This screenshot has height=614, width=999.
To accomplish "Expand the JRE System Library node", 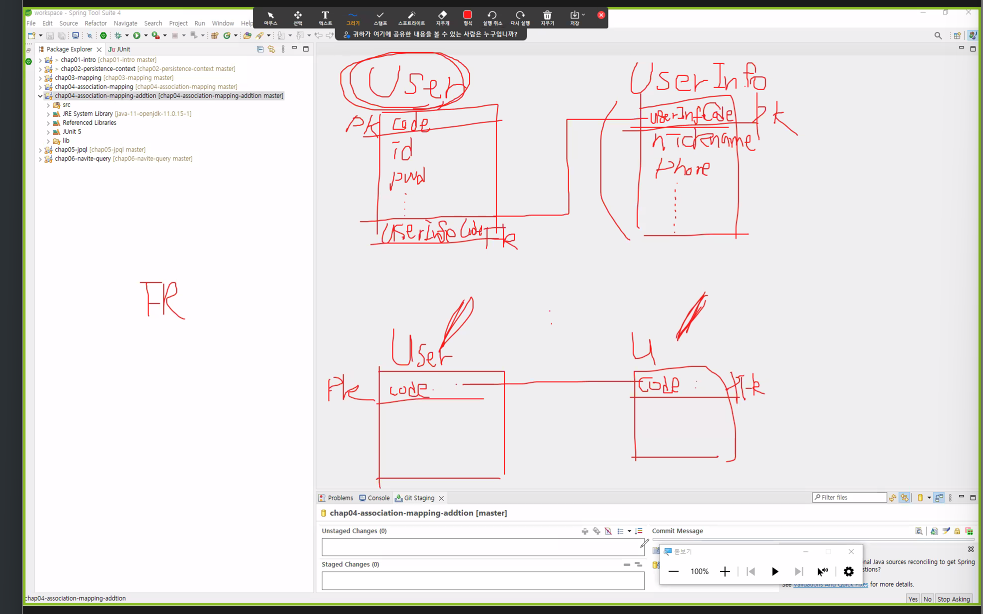I will click(x=48, y=114).
